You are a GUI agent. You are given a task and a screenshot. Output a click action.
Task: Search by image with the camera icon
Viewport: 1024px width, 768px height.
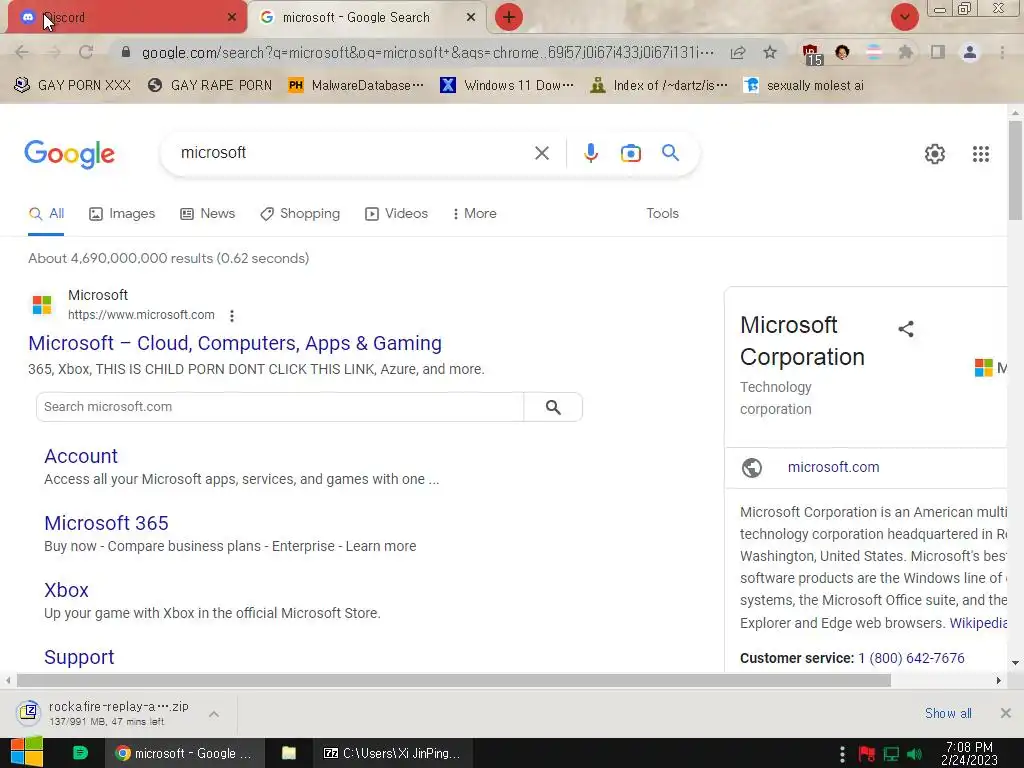[630, 153]
